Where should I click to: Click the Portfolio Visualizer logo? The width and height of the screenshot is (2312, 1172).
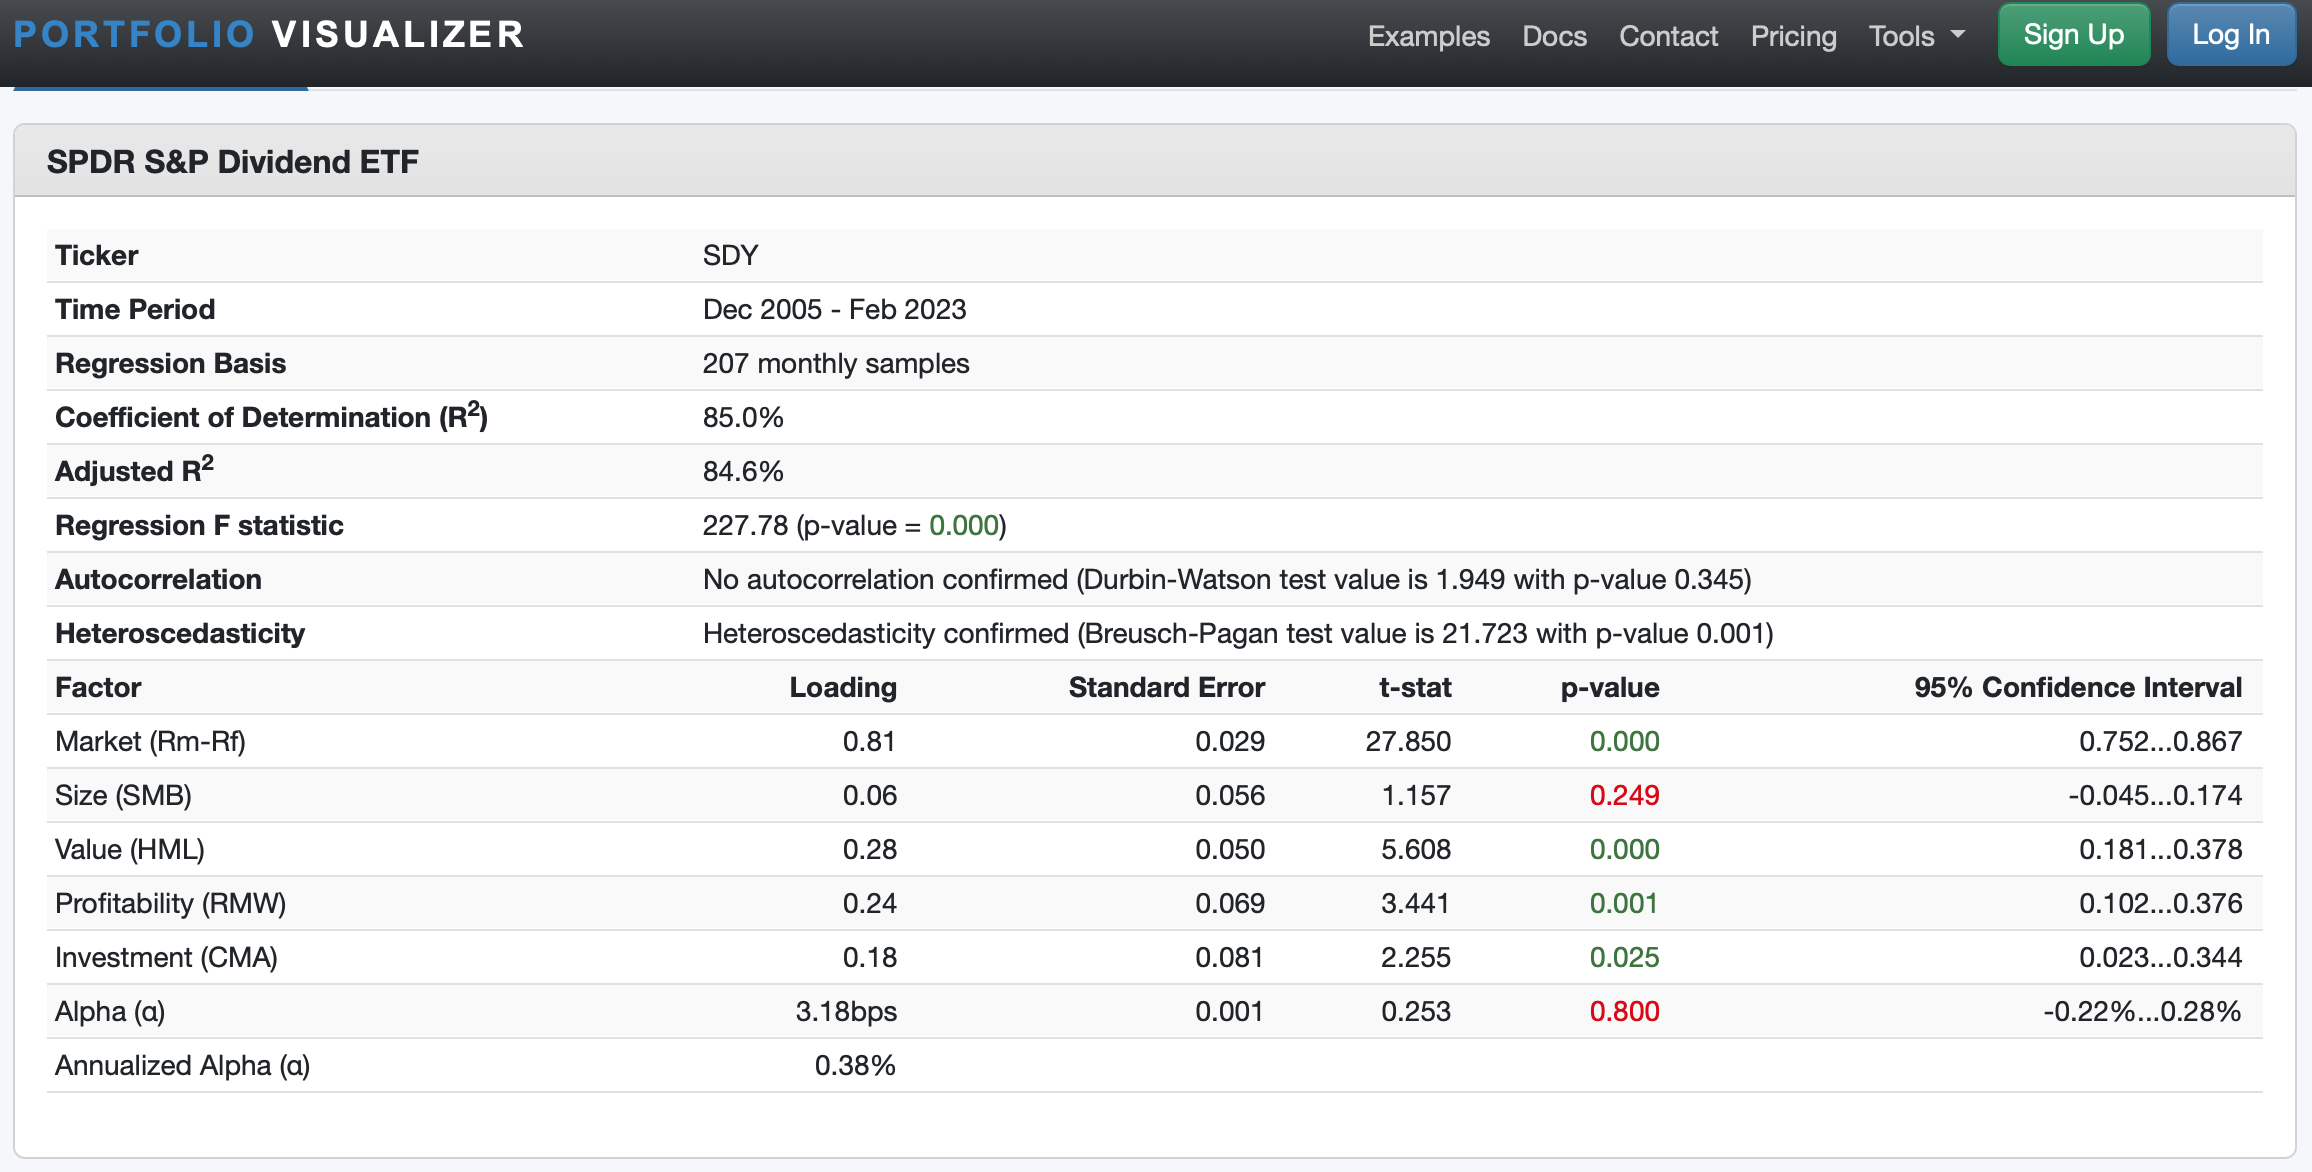pos(268,35)
